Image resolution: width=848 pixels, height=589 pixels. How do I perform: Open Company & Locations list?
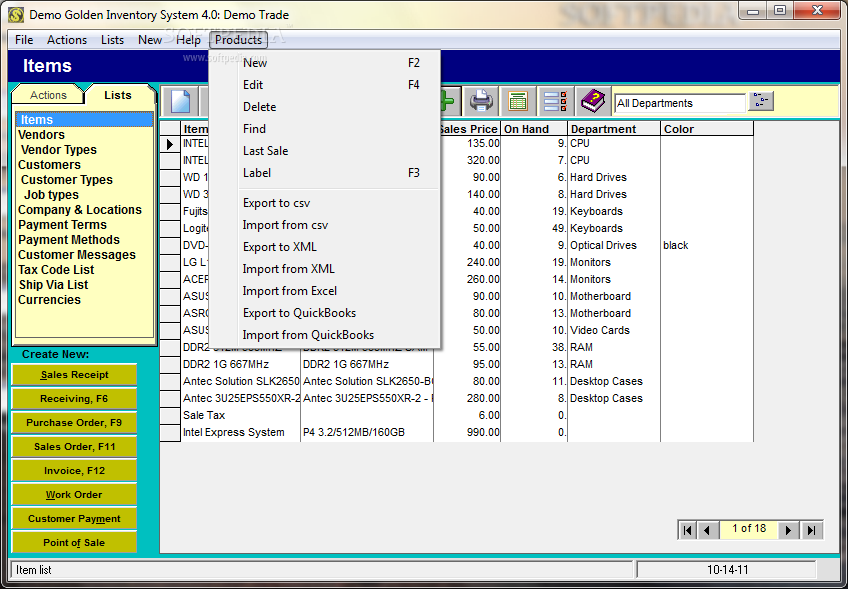80,210
